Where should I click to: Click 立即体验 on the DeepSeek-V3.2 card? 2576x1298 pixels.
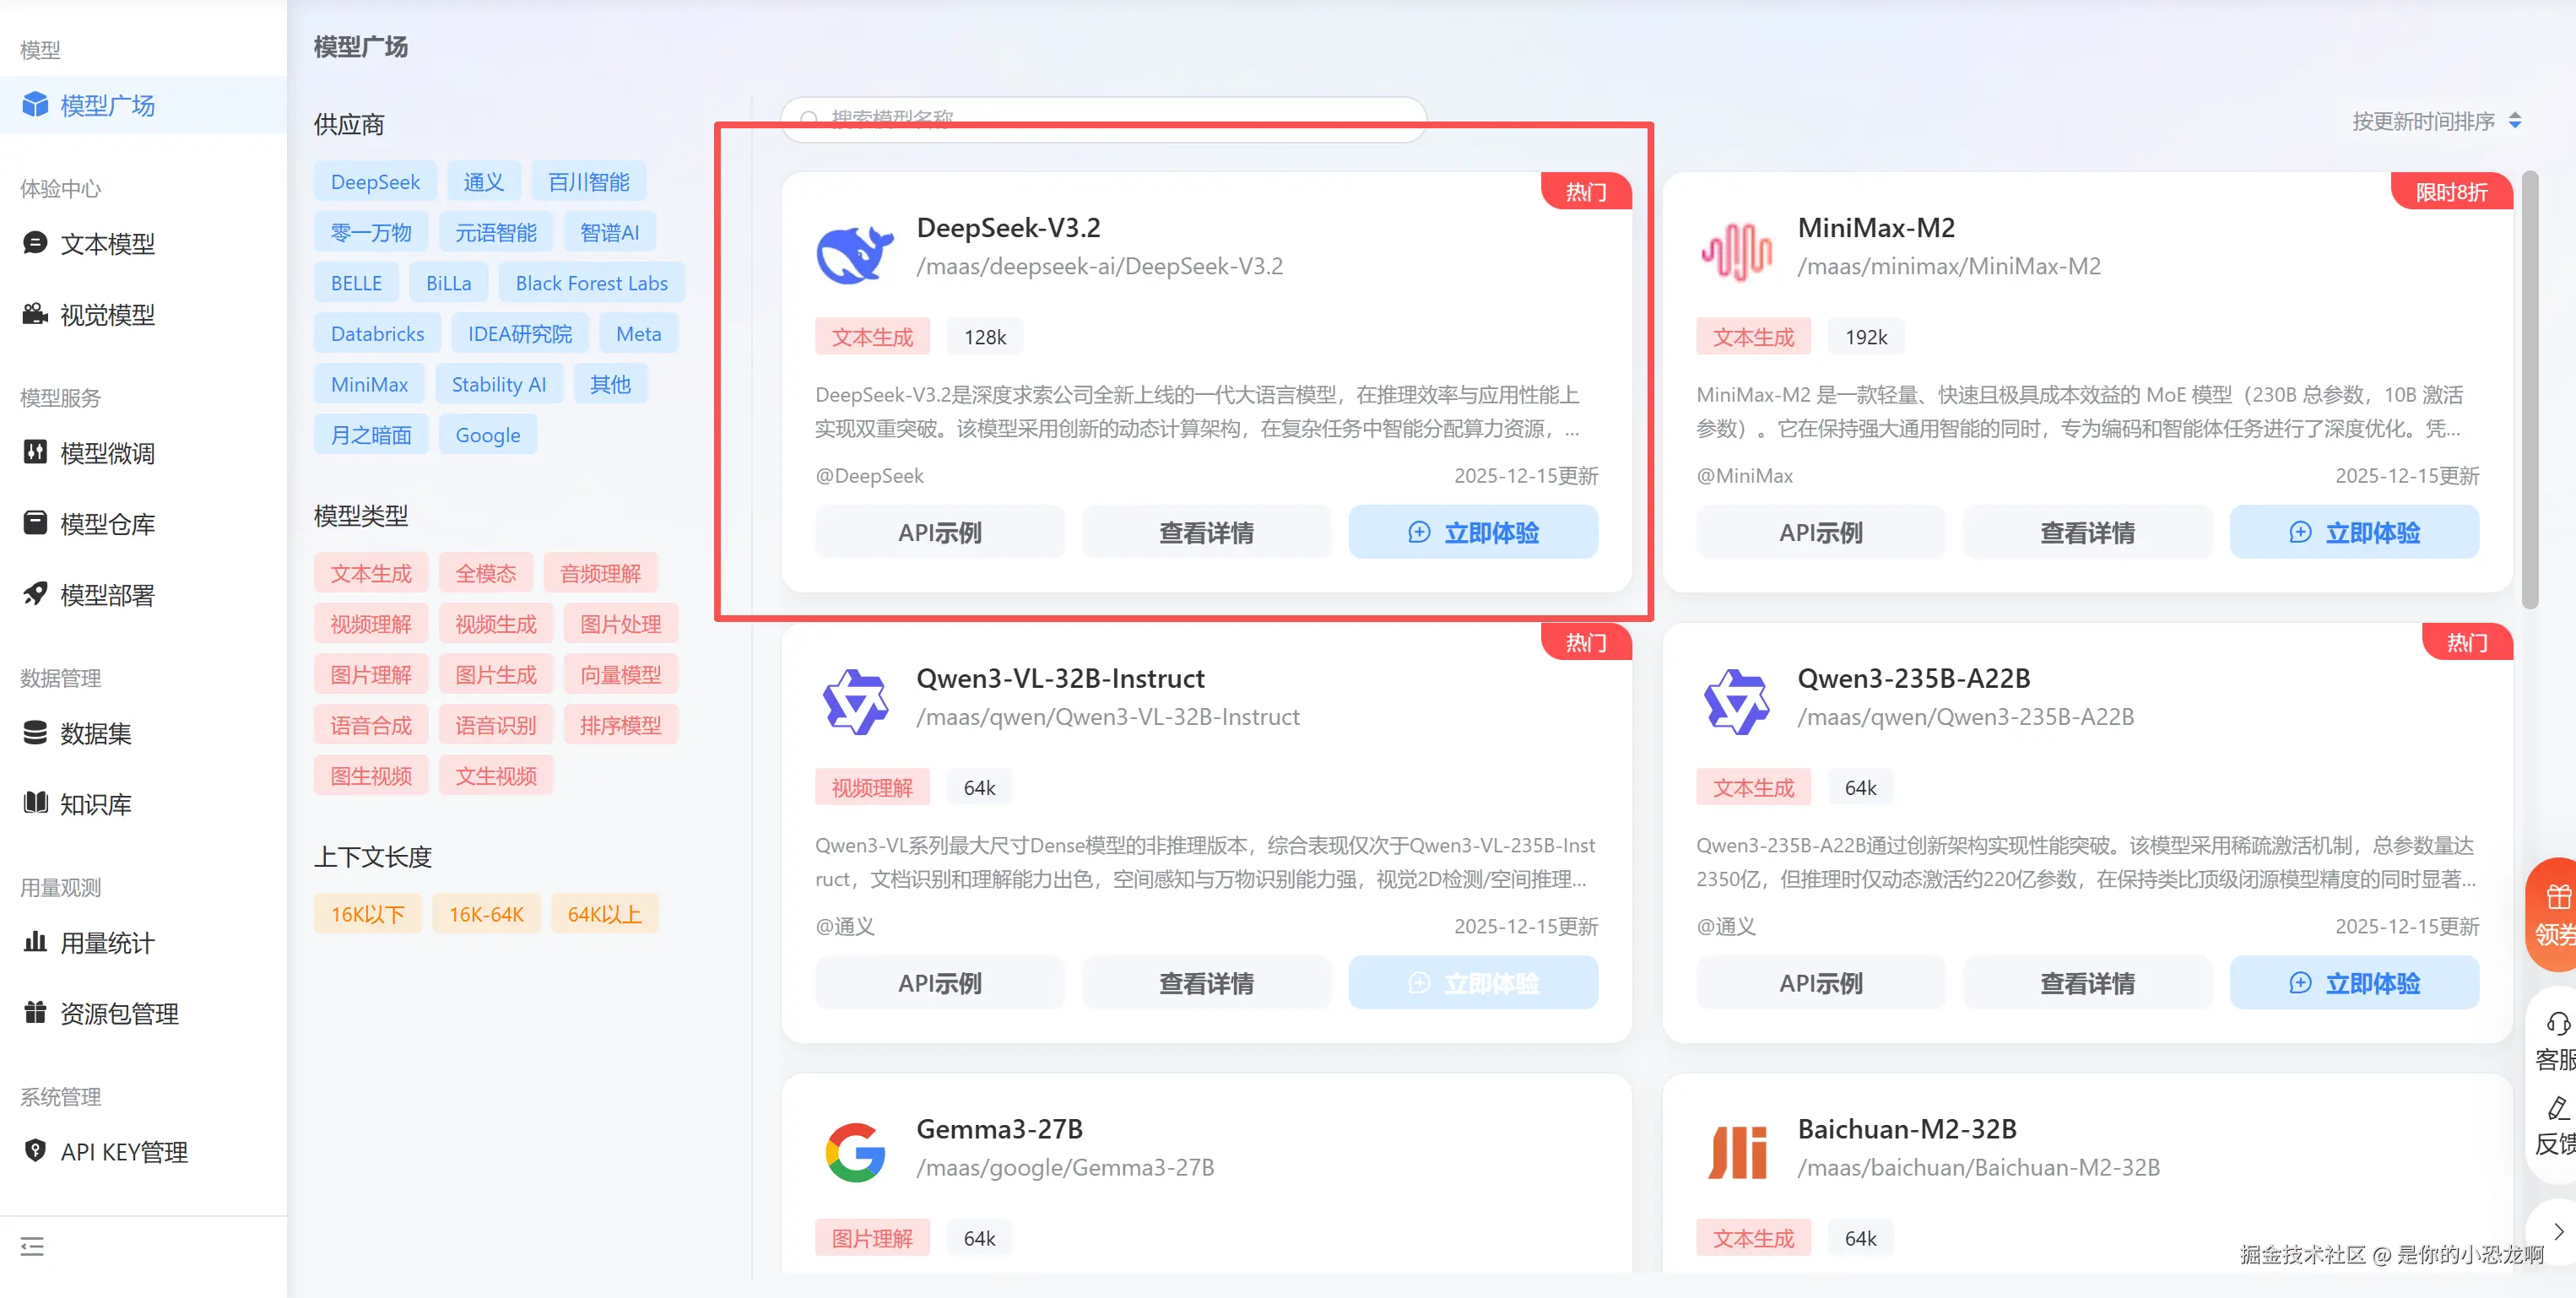click(1472, 532)
